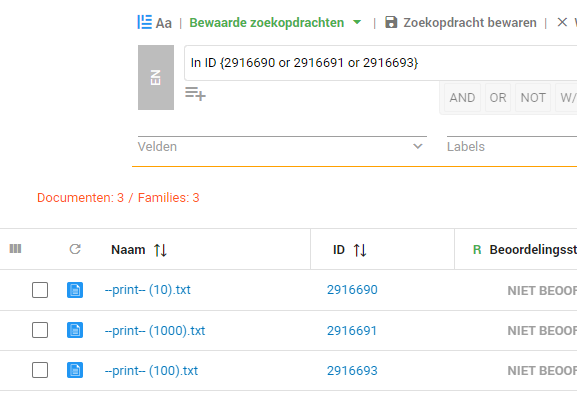Click the add search line icon

tap(195, 93)
